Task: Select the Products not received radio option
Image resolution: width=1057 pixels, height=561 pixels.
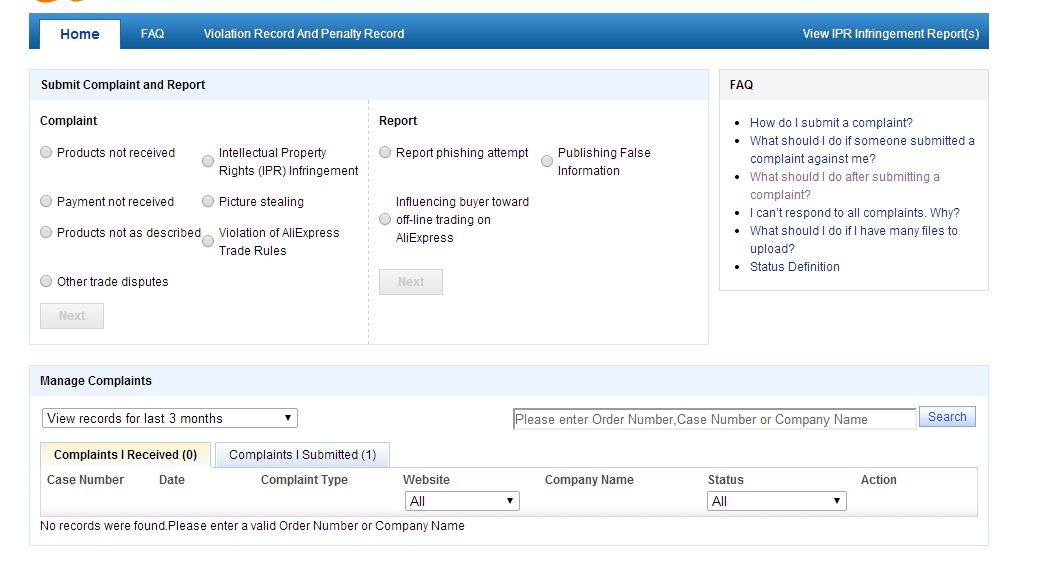Action: [46, 152]
